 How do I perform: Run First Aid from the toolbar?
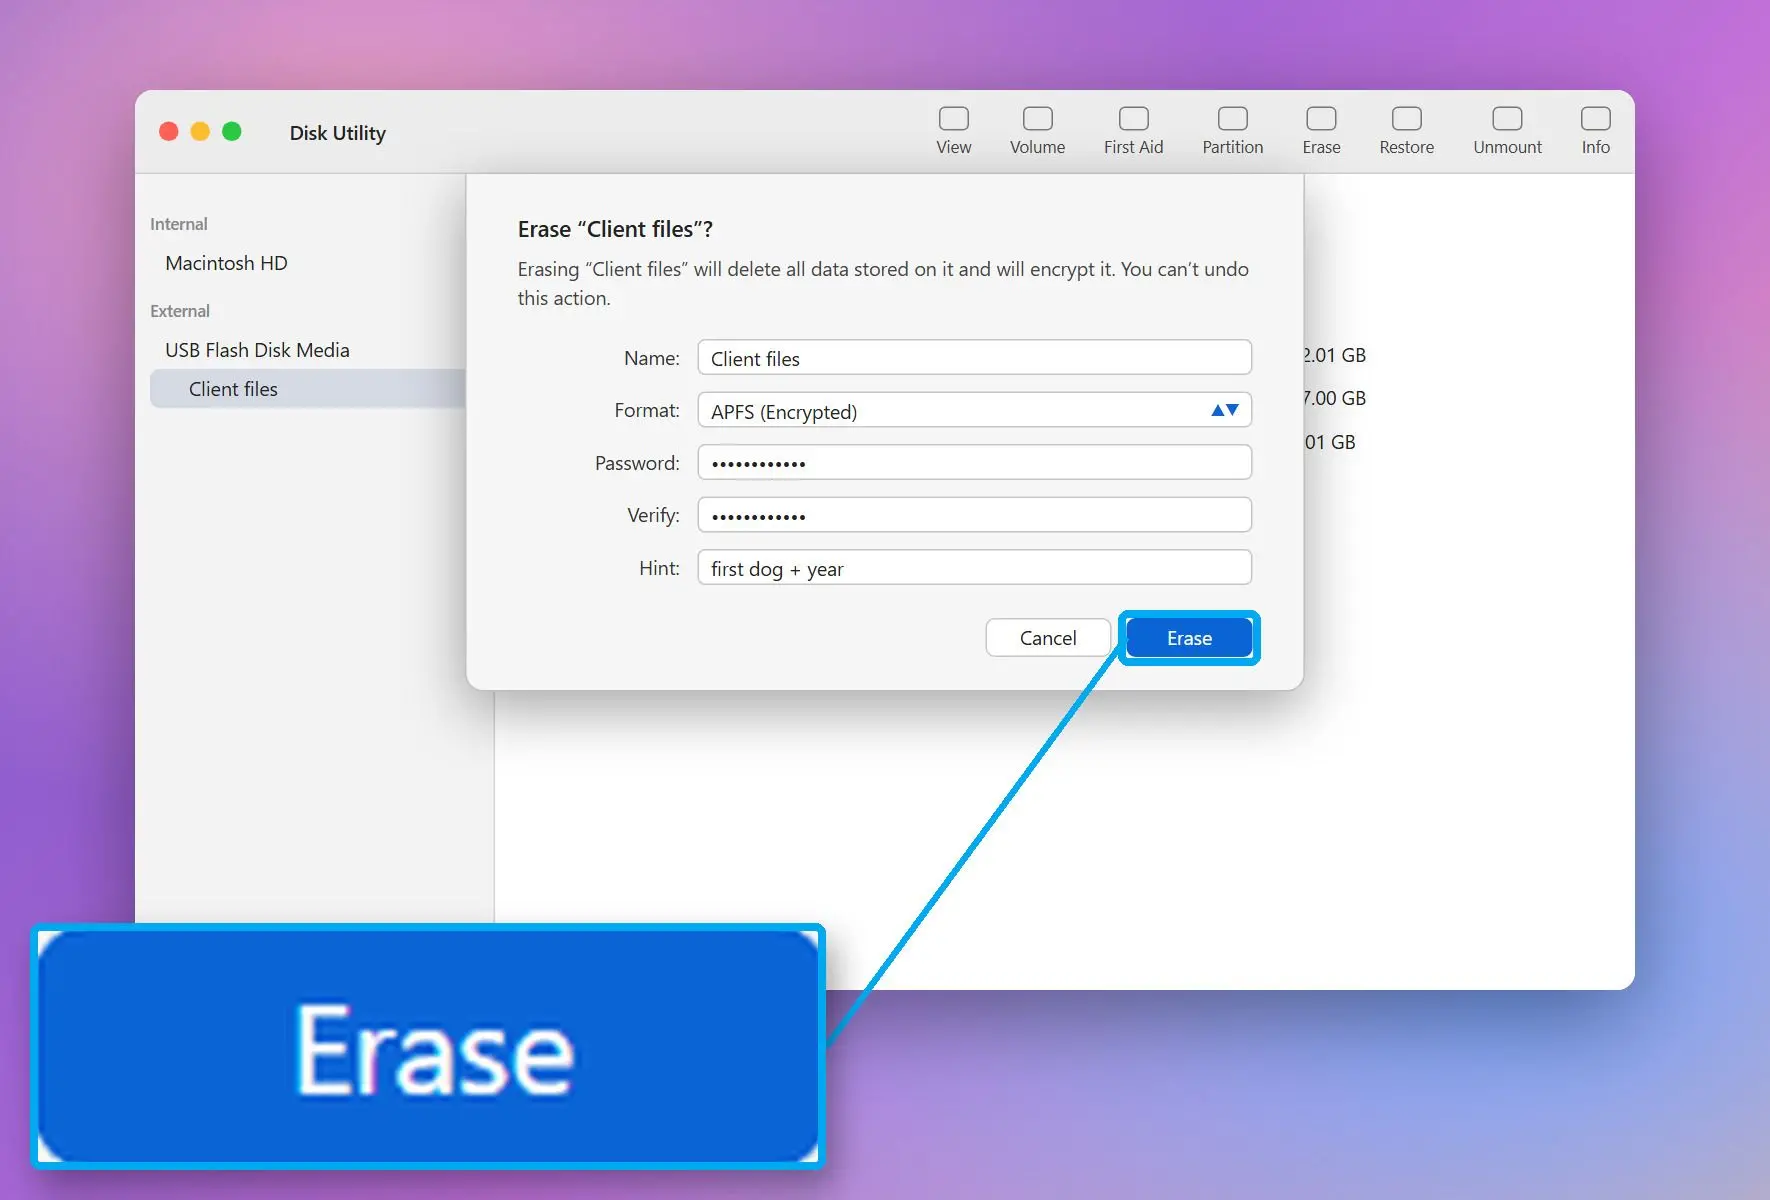click(x=1133, y=131)
